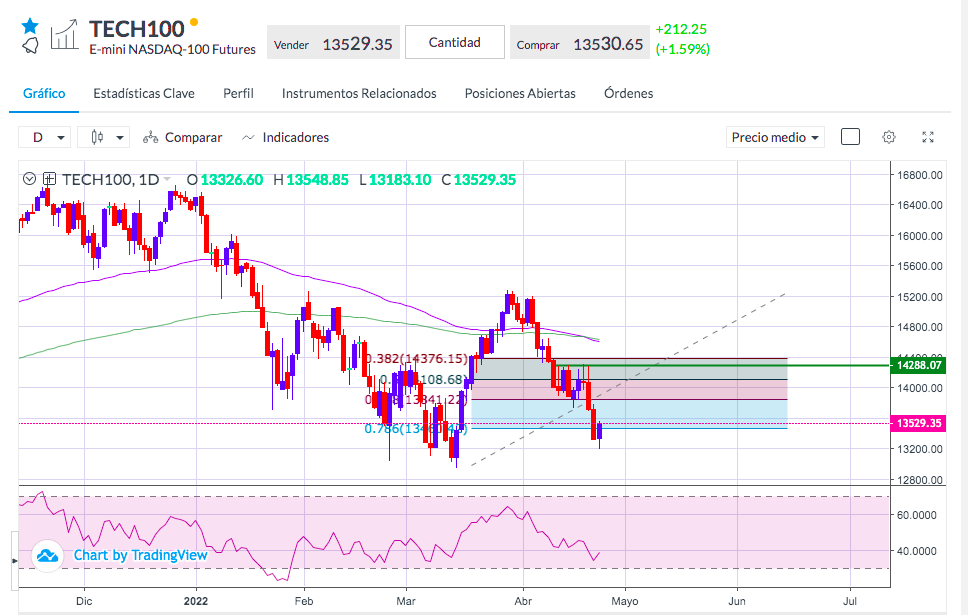Open the TECH100, 1D legend dropdown arrow

pos(167,179)
